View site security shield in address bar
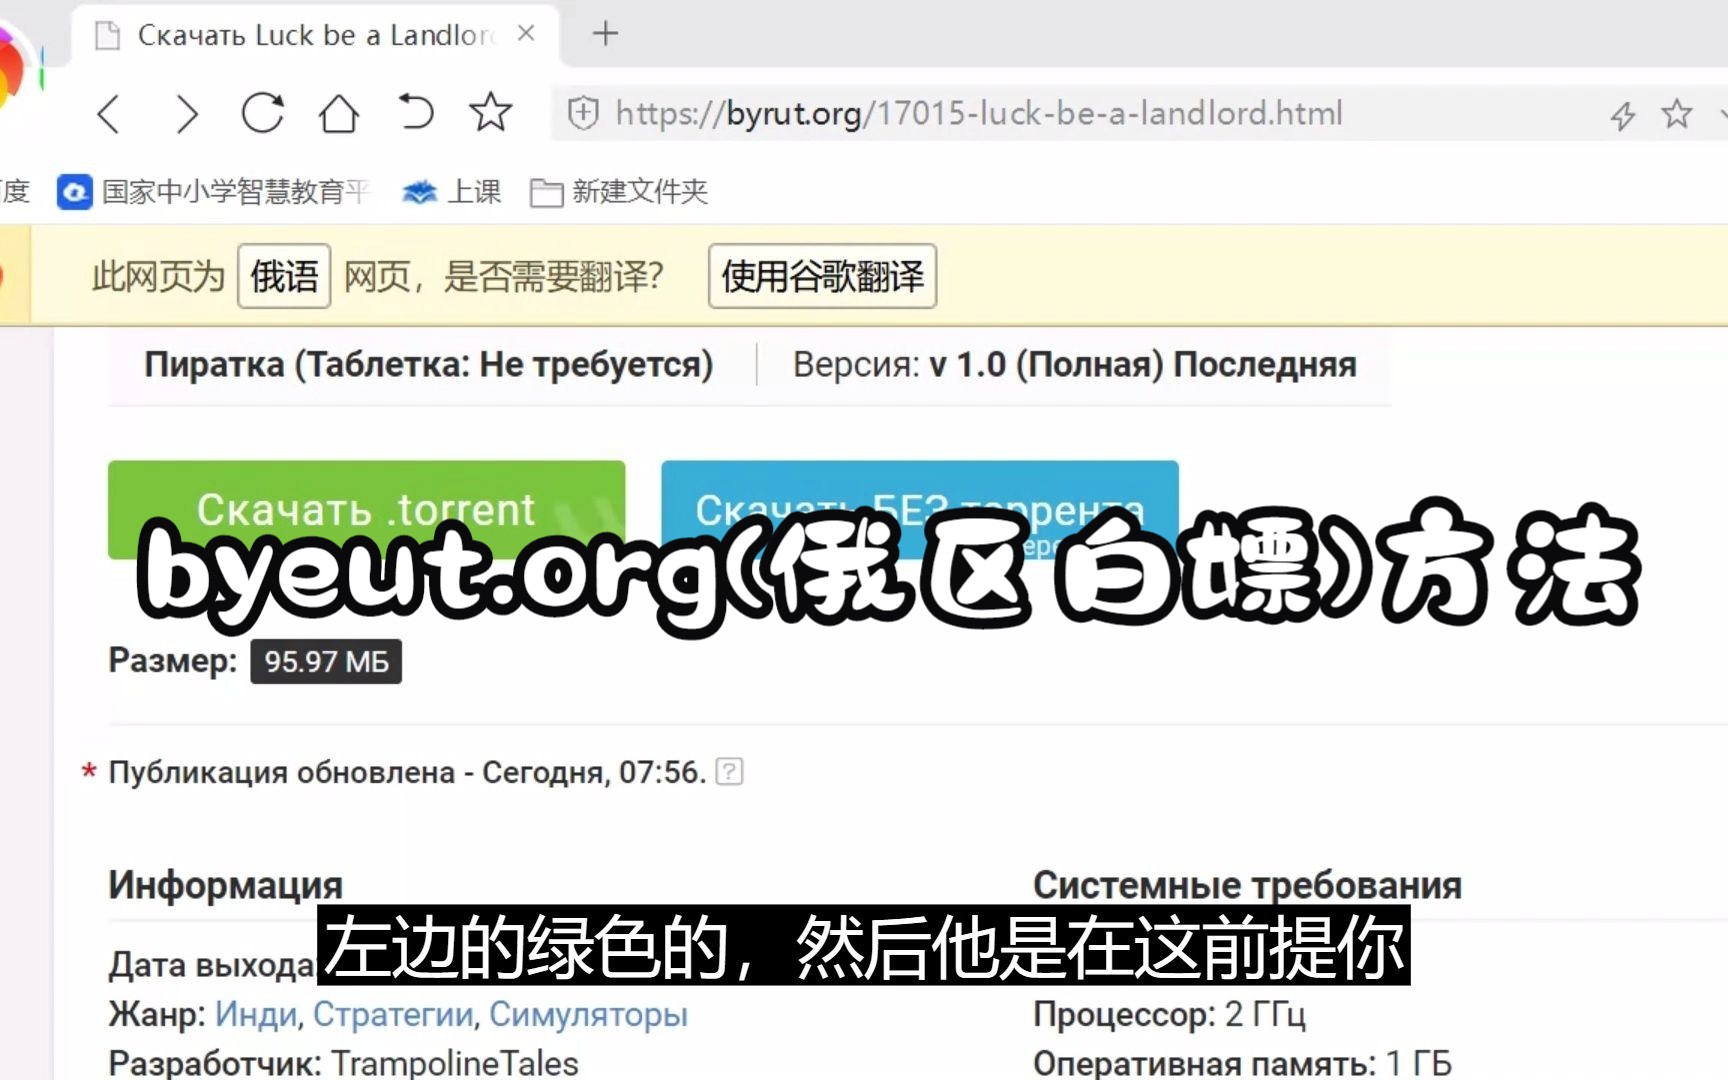This screenshot has height=1080, width=1728. pyautogui.click(x=583, y=113)
